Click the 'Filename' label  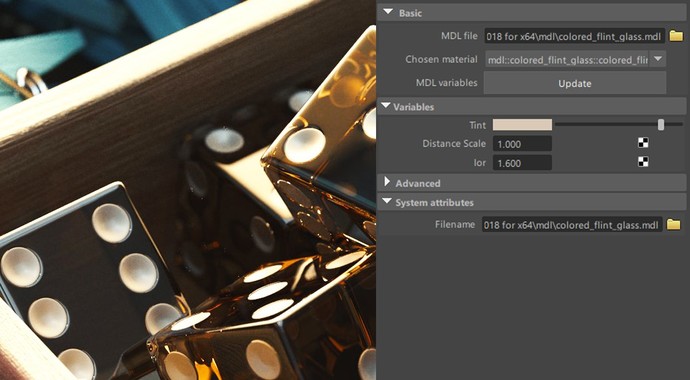coord(455,224)
